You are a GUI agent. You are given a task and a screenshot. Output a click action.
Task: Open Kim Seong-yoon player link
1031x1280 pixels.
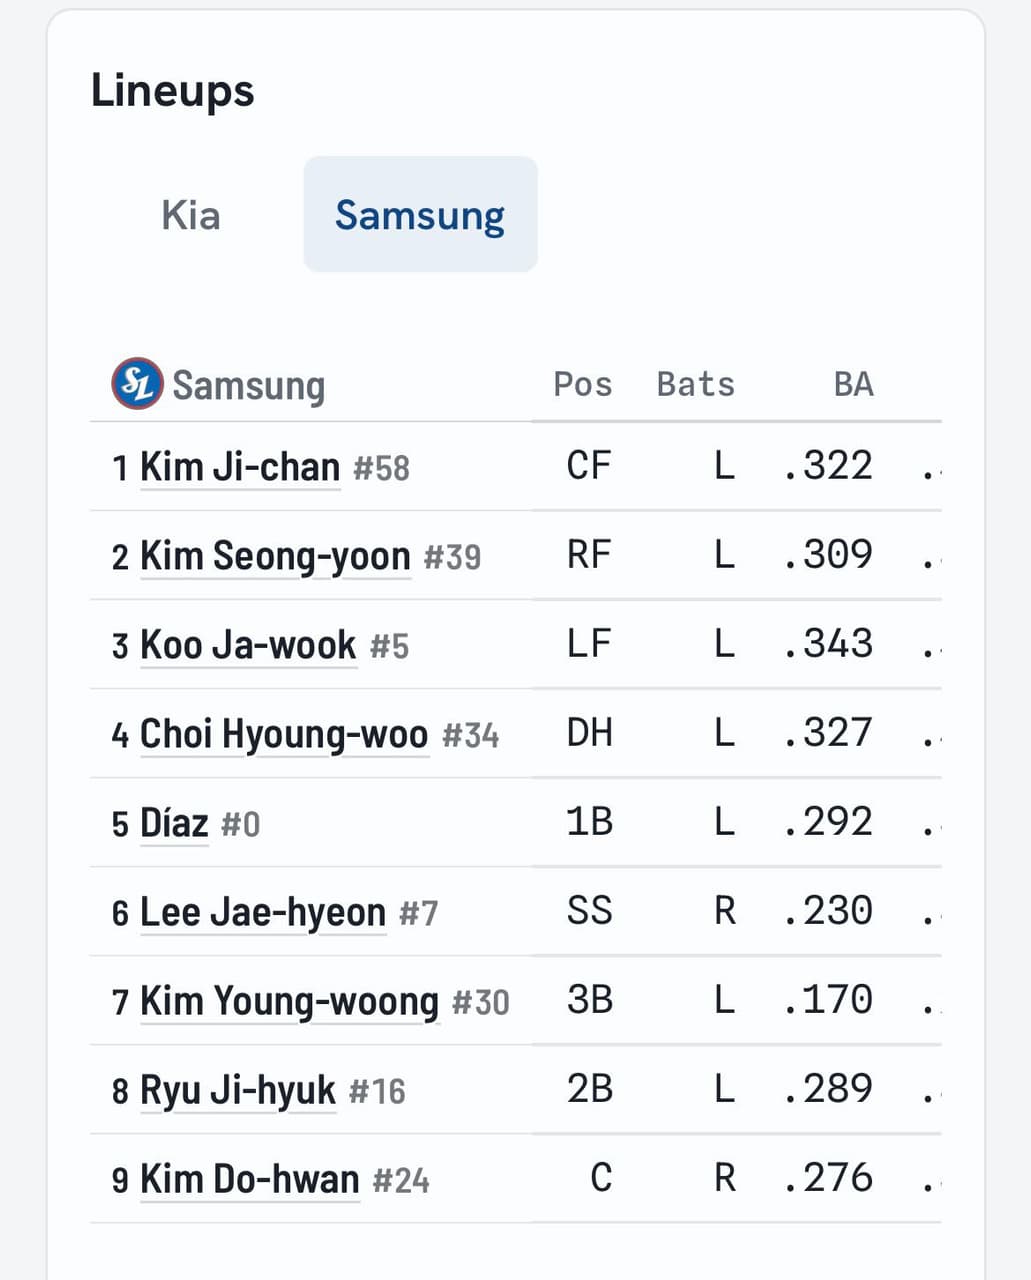coord(275,556)
